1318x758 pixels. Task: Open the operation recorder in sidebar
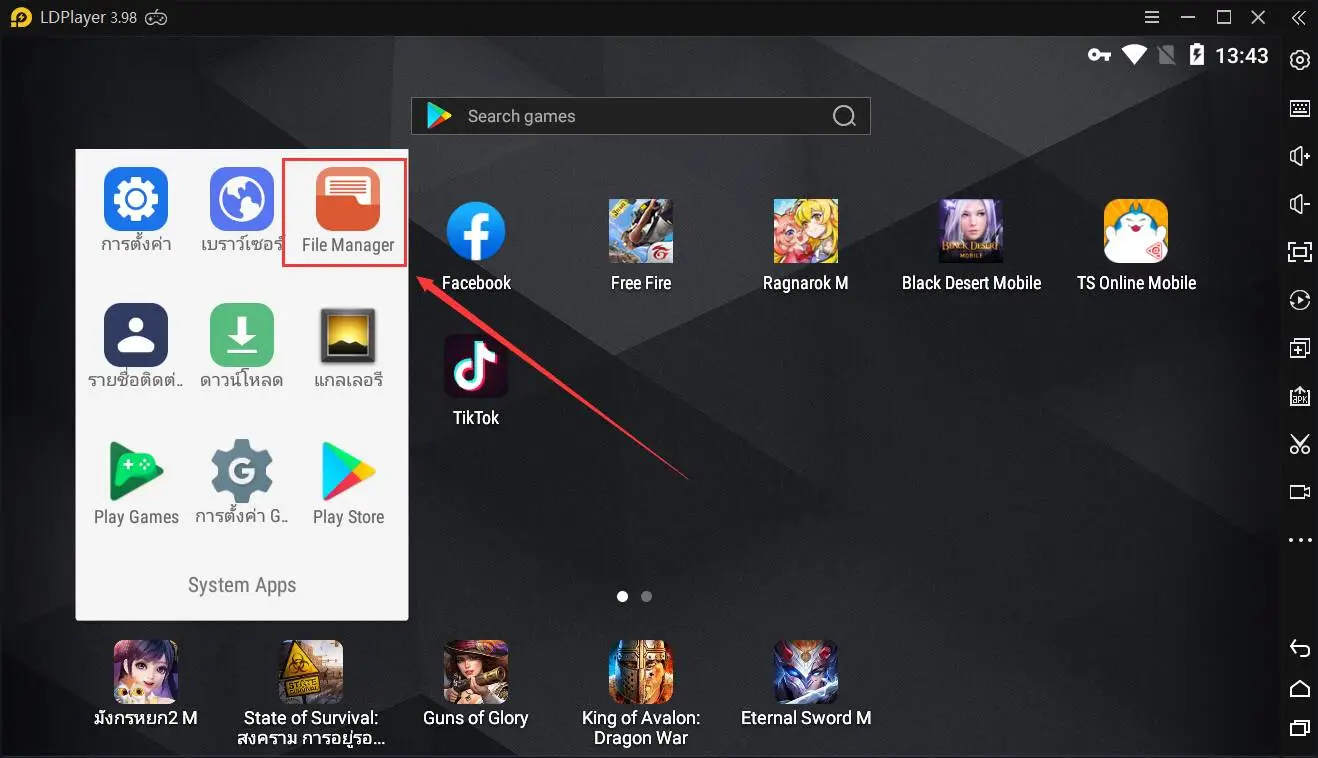click(1299, 300)
